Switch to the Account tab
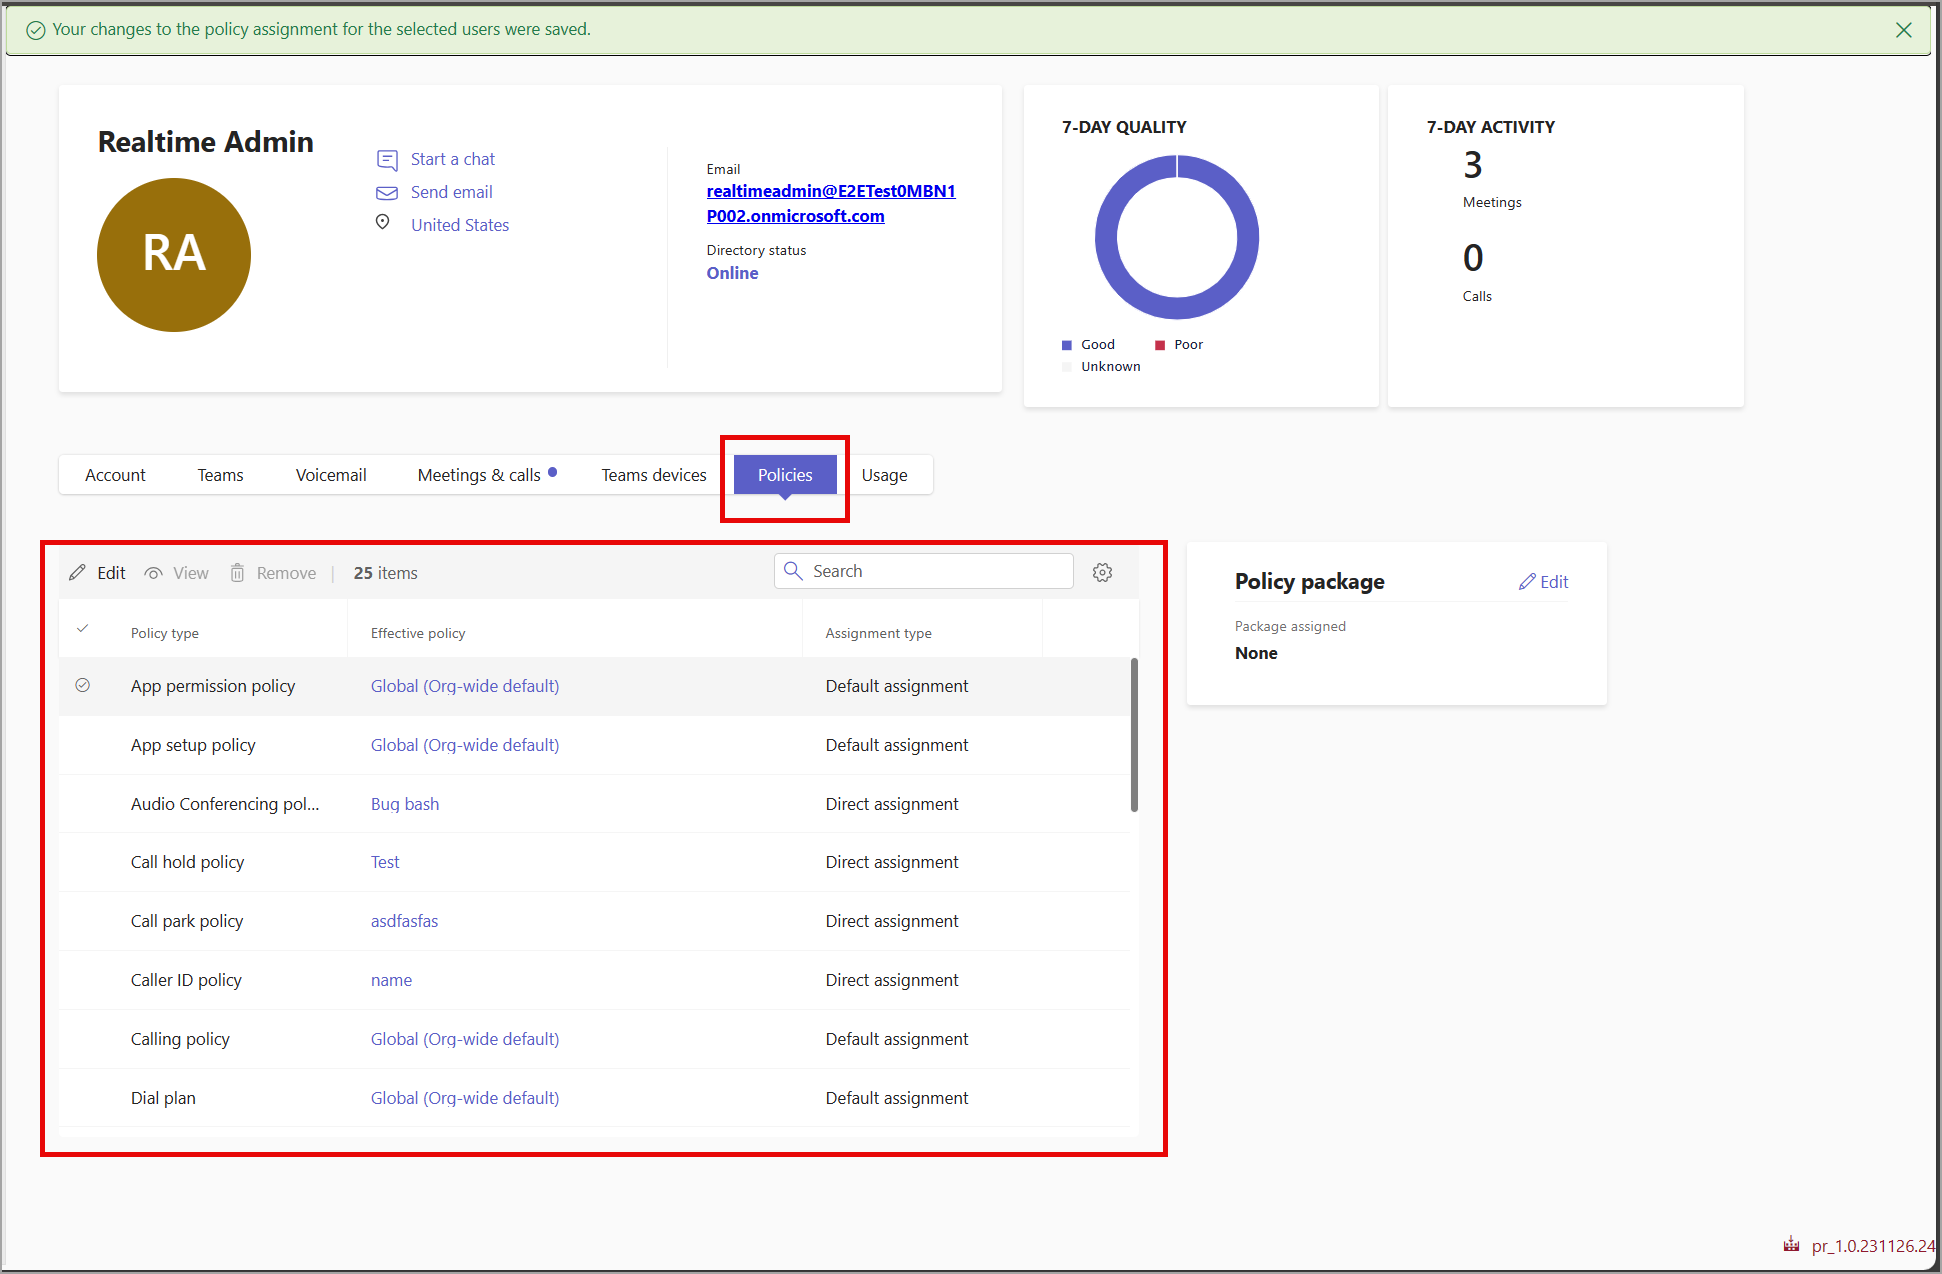 (115, 473)
